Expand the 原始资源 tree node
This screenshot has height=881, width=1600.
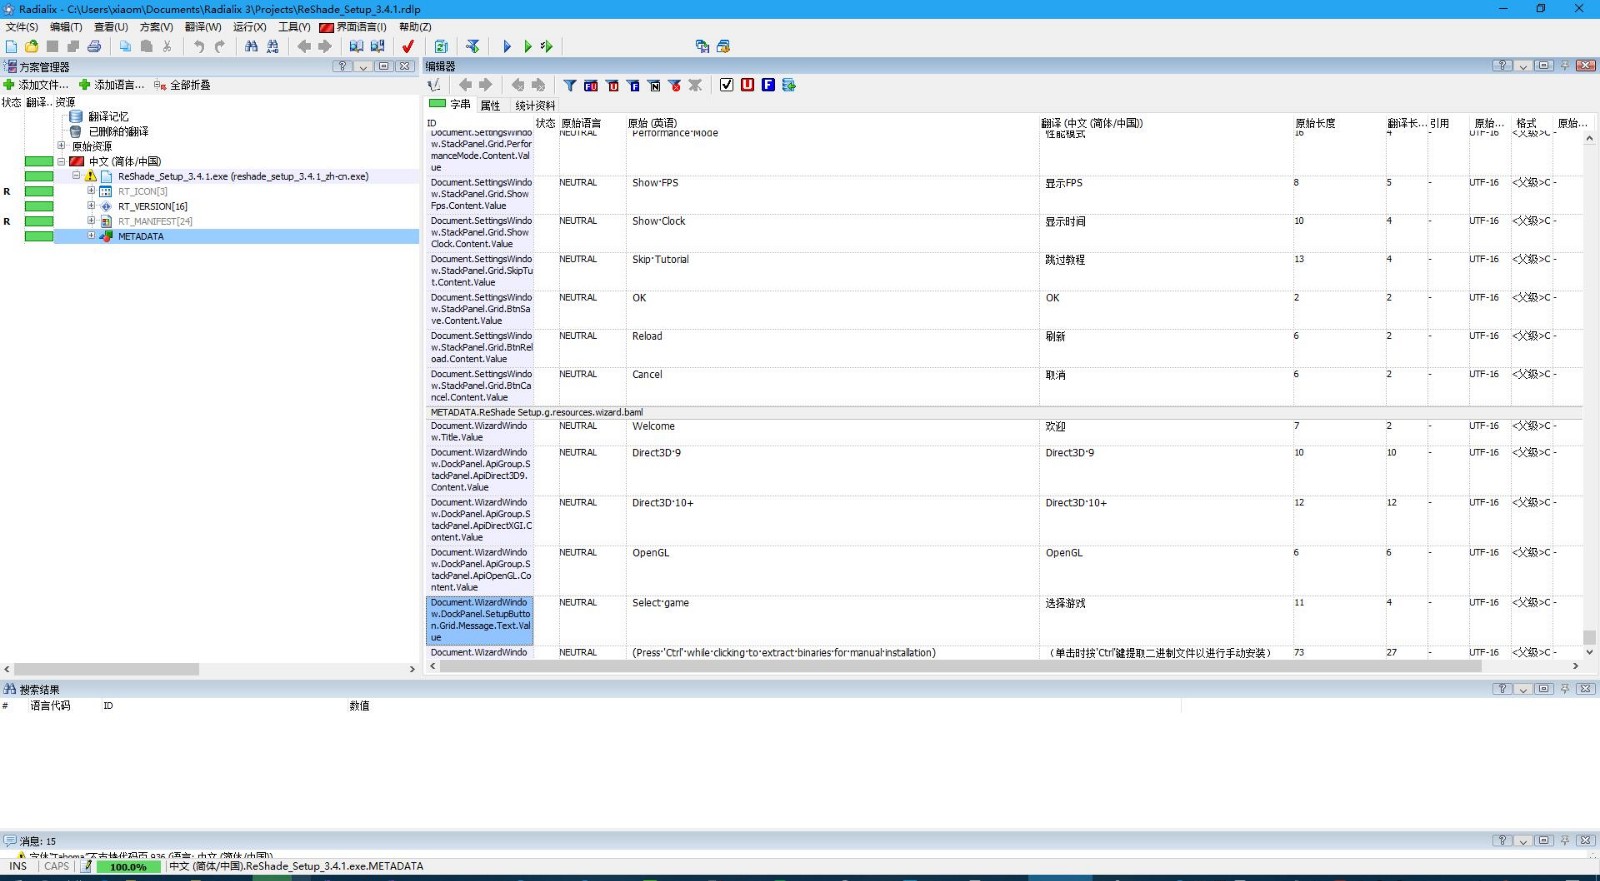point(61,146)
